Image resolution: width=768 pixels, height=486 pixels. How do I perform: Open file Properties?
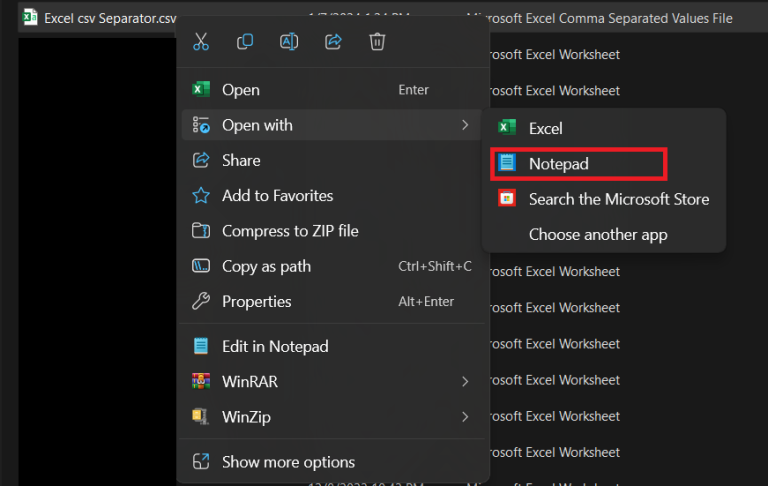pos(256,301)
